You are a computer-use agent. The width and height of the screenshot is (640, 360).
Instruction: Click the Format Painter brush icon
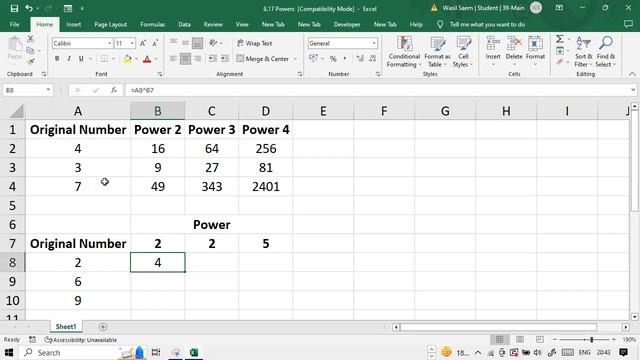(x=31, y=62)
